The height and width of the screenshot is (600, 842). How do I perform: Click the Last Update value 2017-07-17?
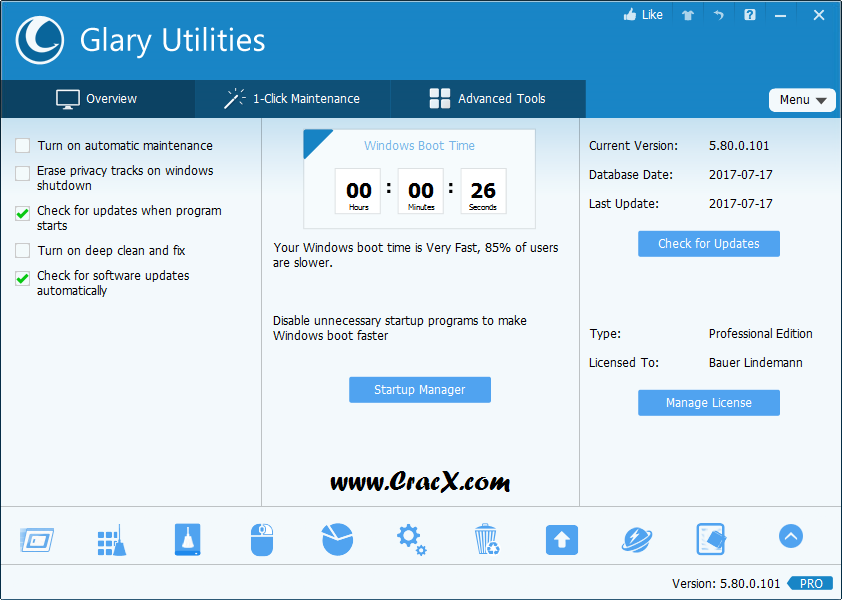[741, 204]
